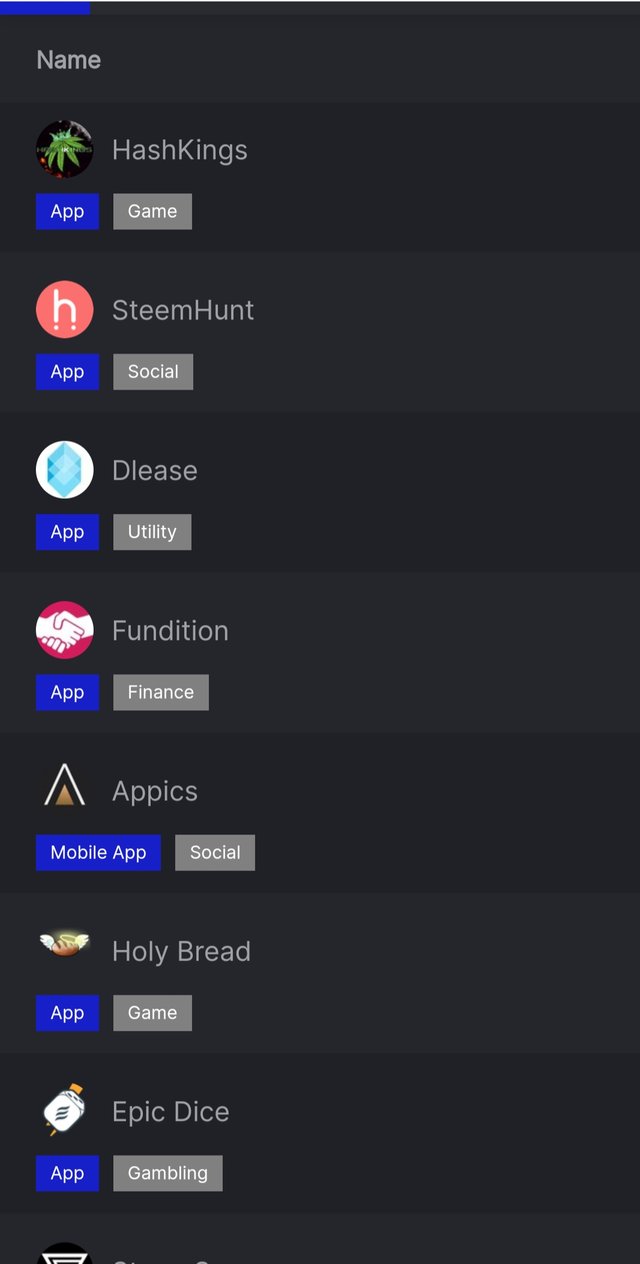Viewport: 640px width, 1264px height.
Task: Click the Finance tag under Fundition
Action: [x=161, y=692]
